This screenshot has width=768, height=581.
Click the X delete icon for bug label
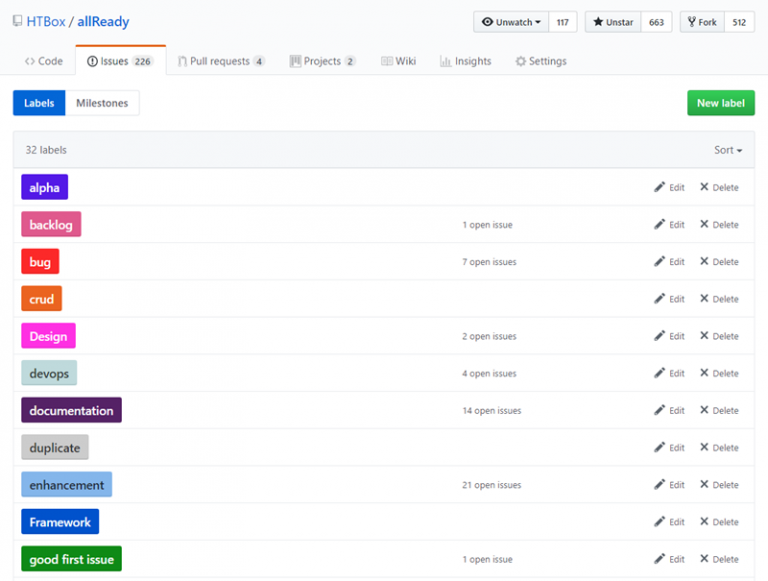[x=704, y=262]
